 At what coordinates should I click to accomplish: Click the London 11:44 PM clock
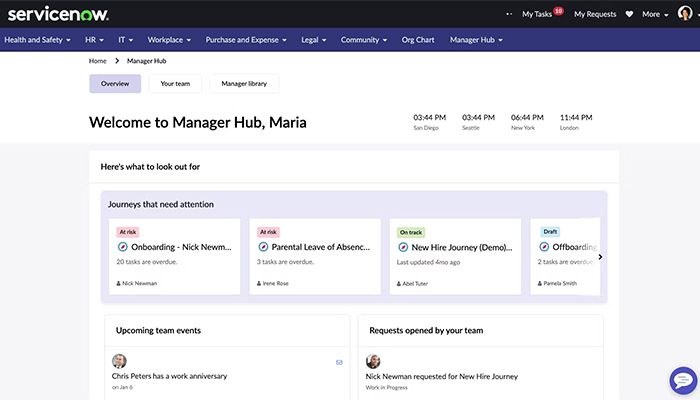click(576, 122)
